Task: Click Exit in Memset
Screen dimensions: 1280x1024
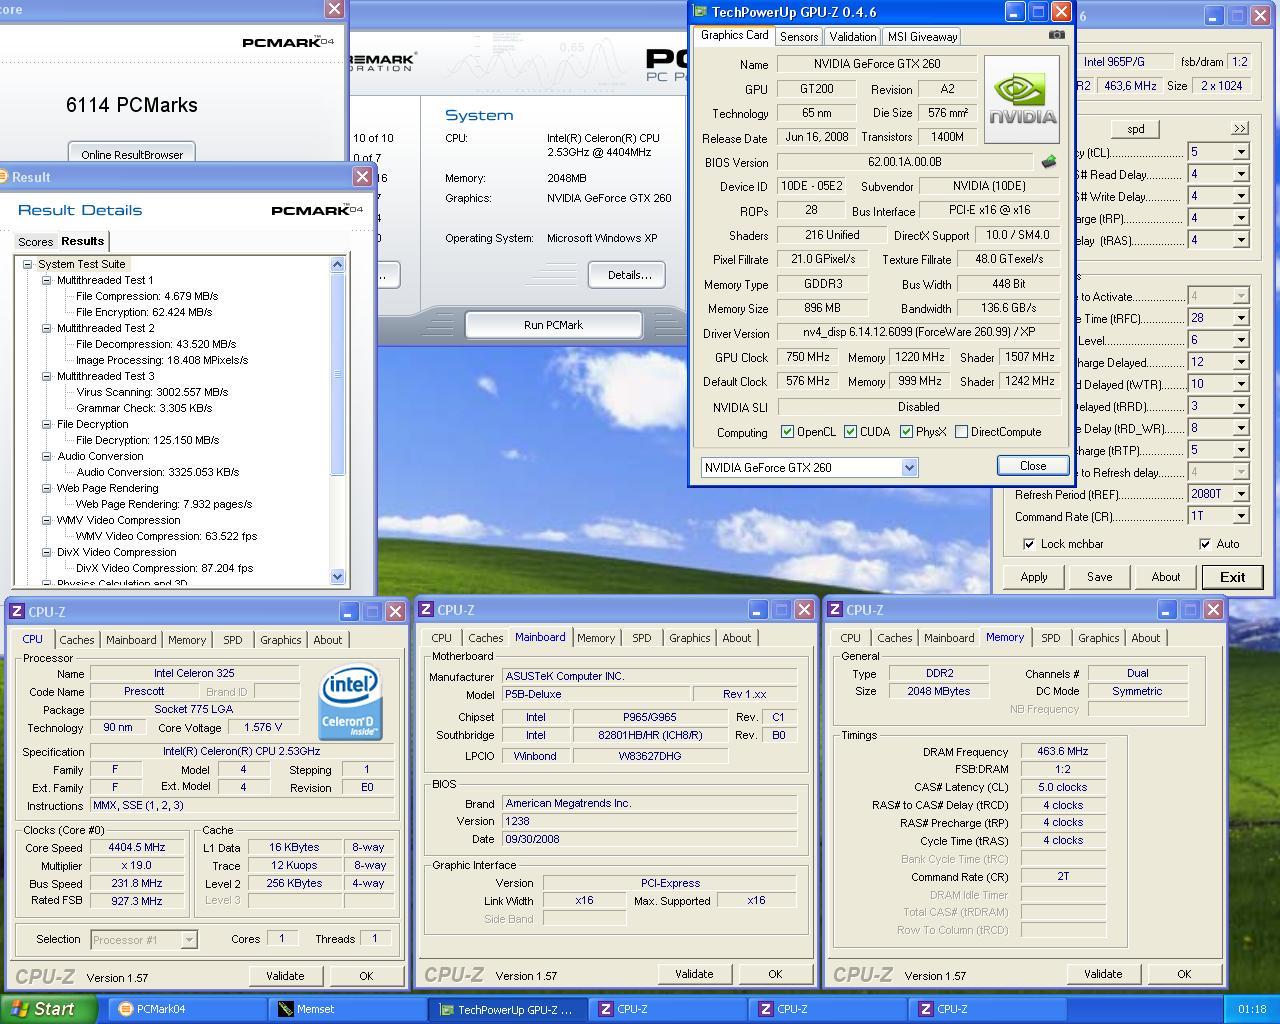Action: click(1232, 577)
